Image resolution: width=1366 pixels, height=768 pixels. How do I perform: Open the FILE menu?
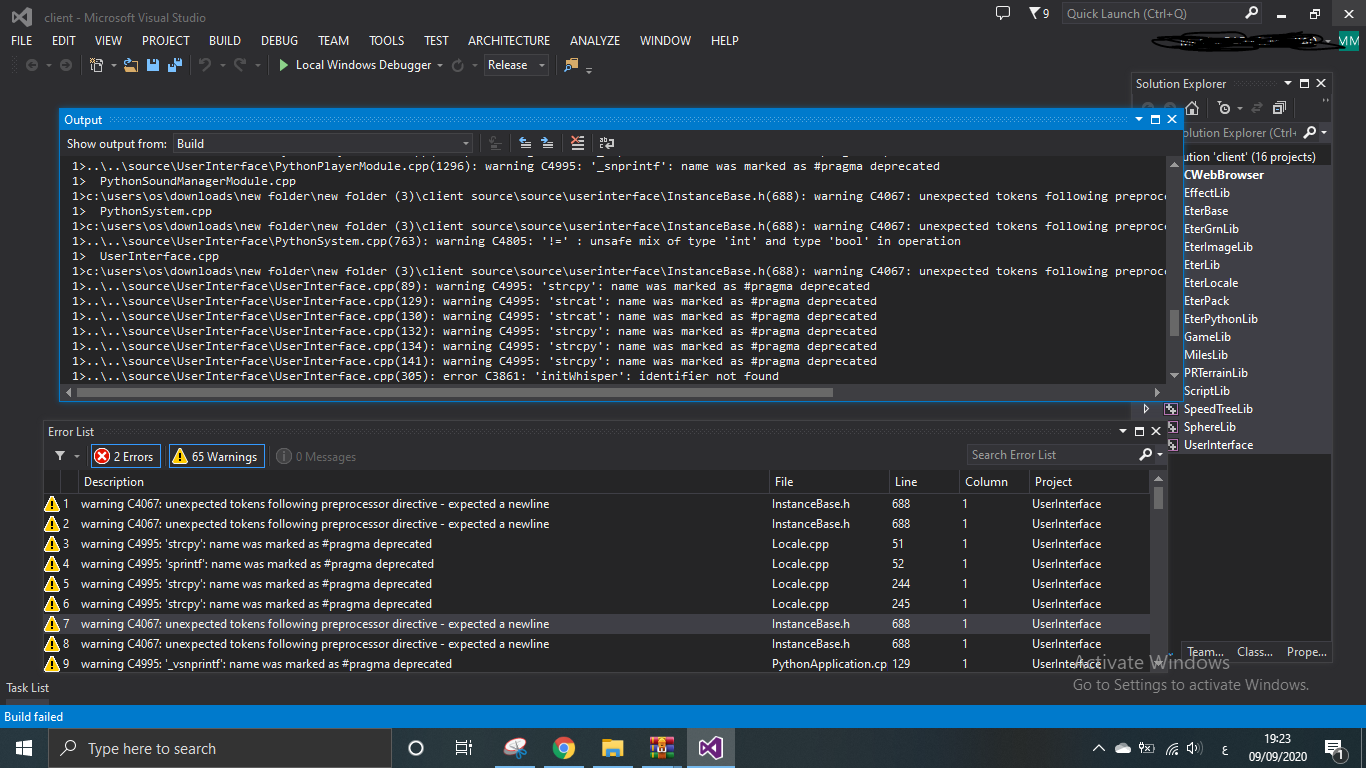coord(22,41)
